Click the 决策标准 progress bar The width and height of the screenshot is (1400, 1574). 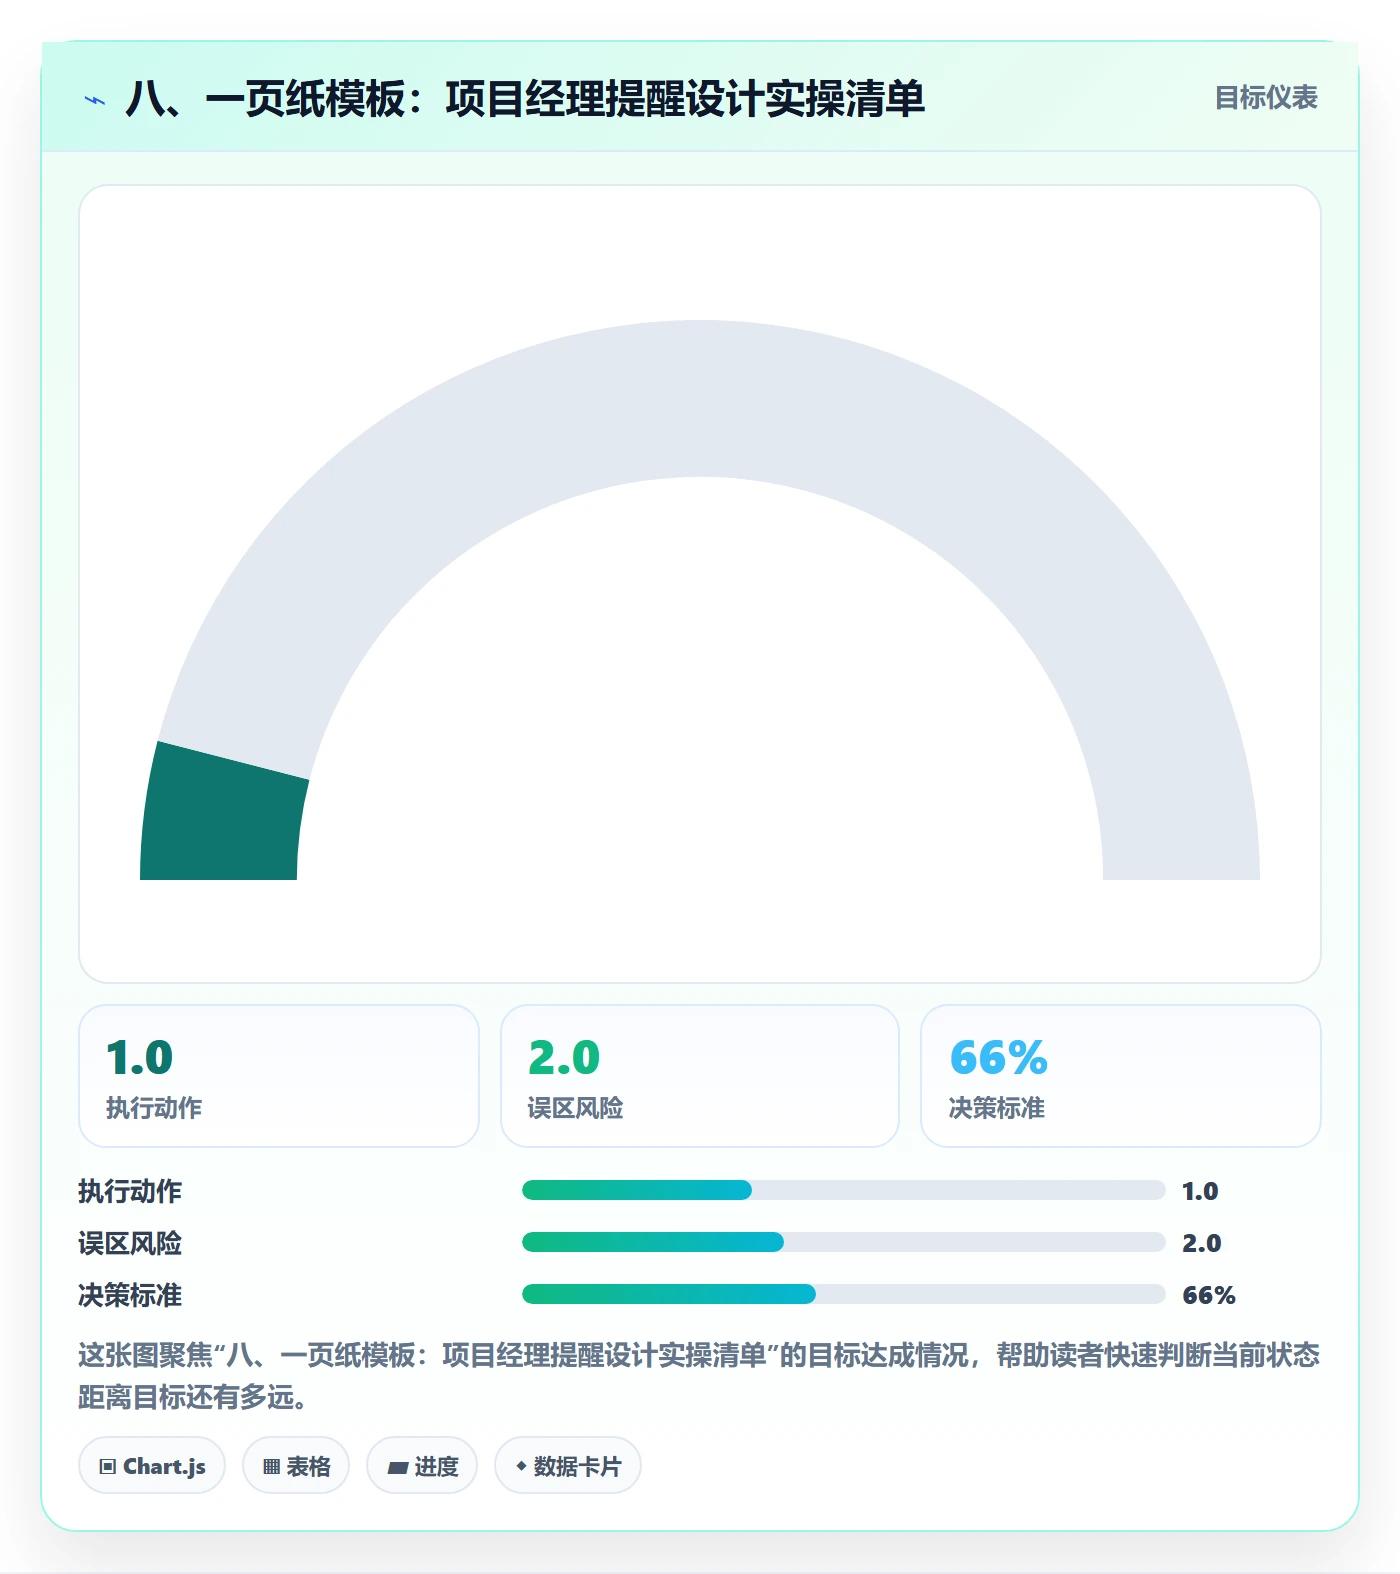(x=843, y=1294)
